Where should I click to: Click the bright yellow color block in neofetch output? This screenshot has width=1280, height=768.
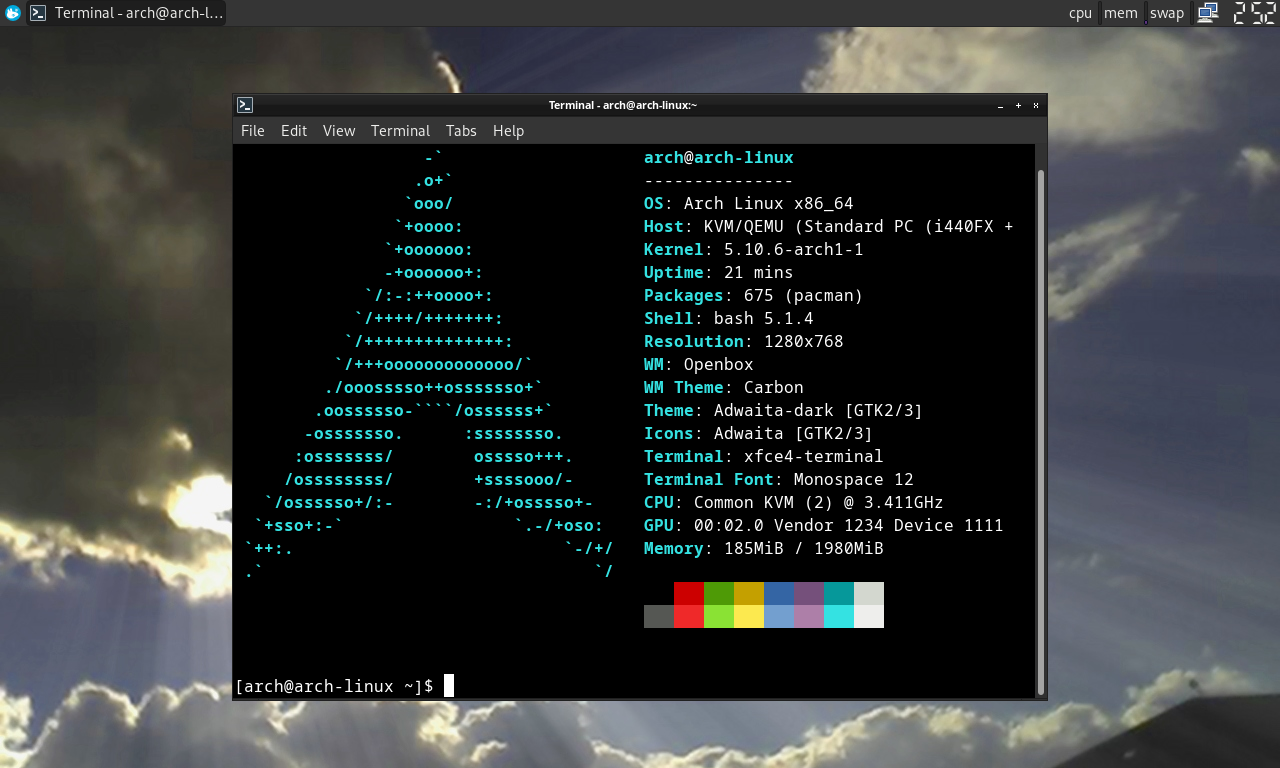point(749,617)
